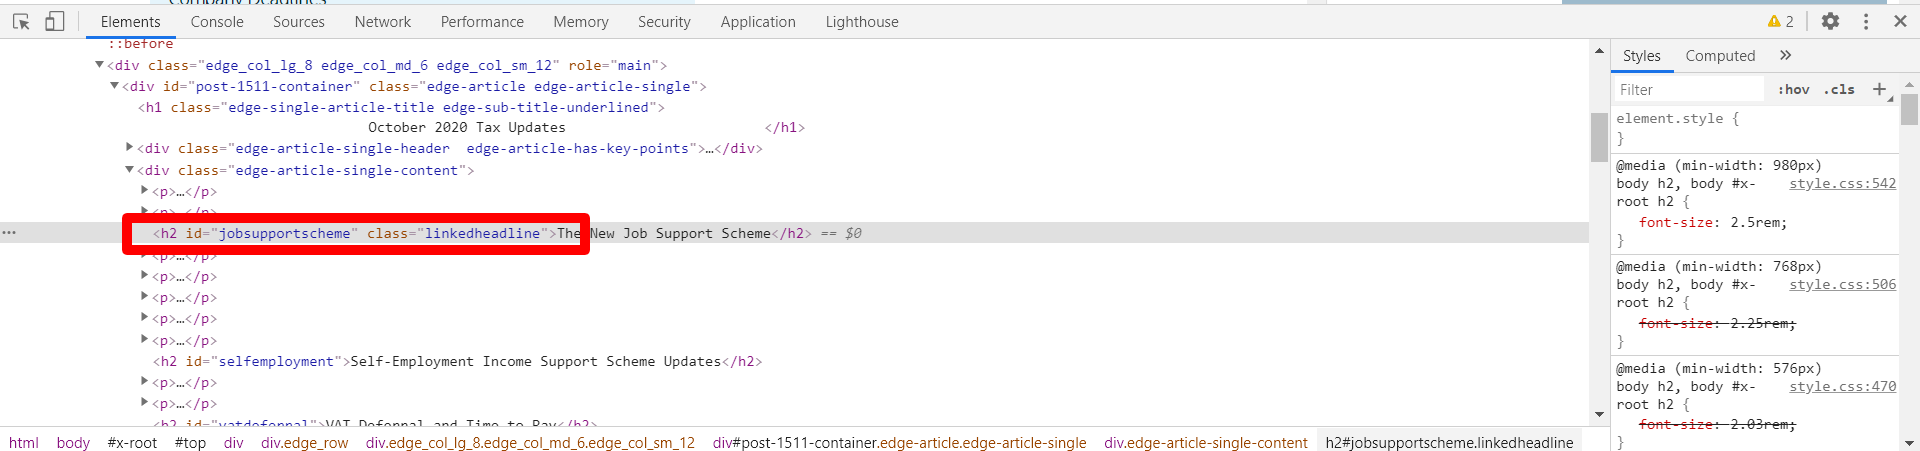Viewport: 1920px width, 451px height.
Task: Click the warnings count badge showing 2
Action: (1780, 21)
